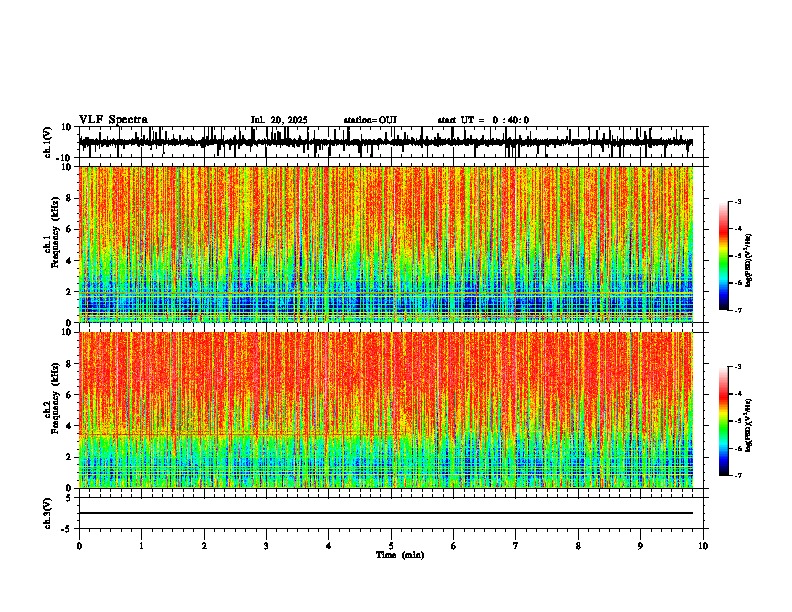Click the 'ch.1(V)' axis label
This screenshot has height=612, width=792.
[48, 142]
